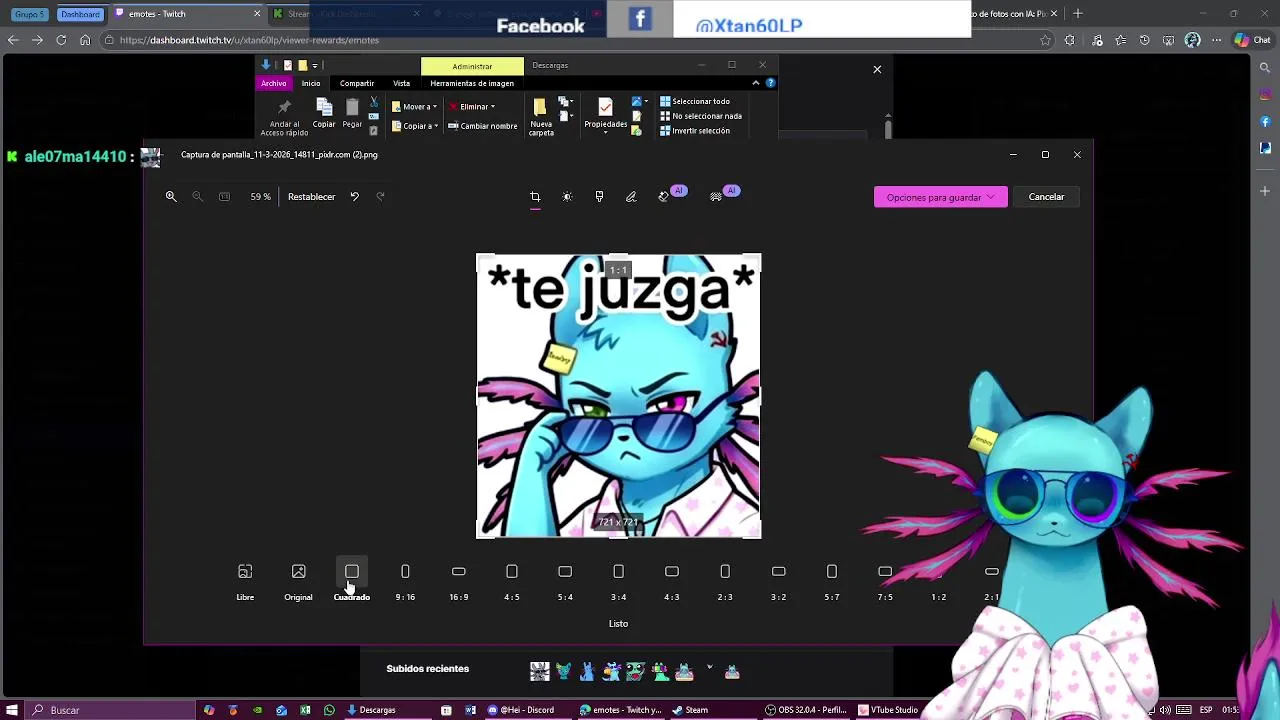
Task: Select the crop tool in the editor toolbar
Action: point(535,197)
